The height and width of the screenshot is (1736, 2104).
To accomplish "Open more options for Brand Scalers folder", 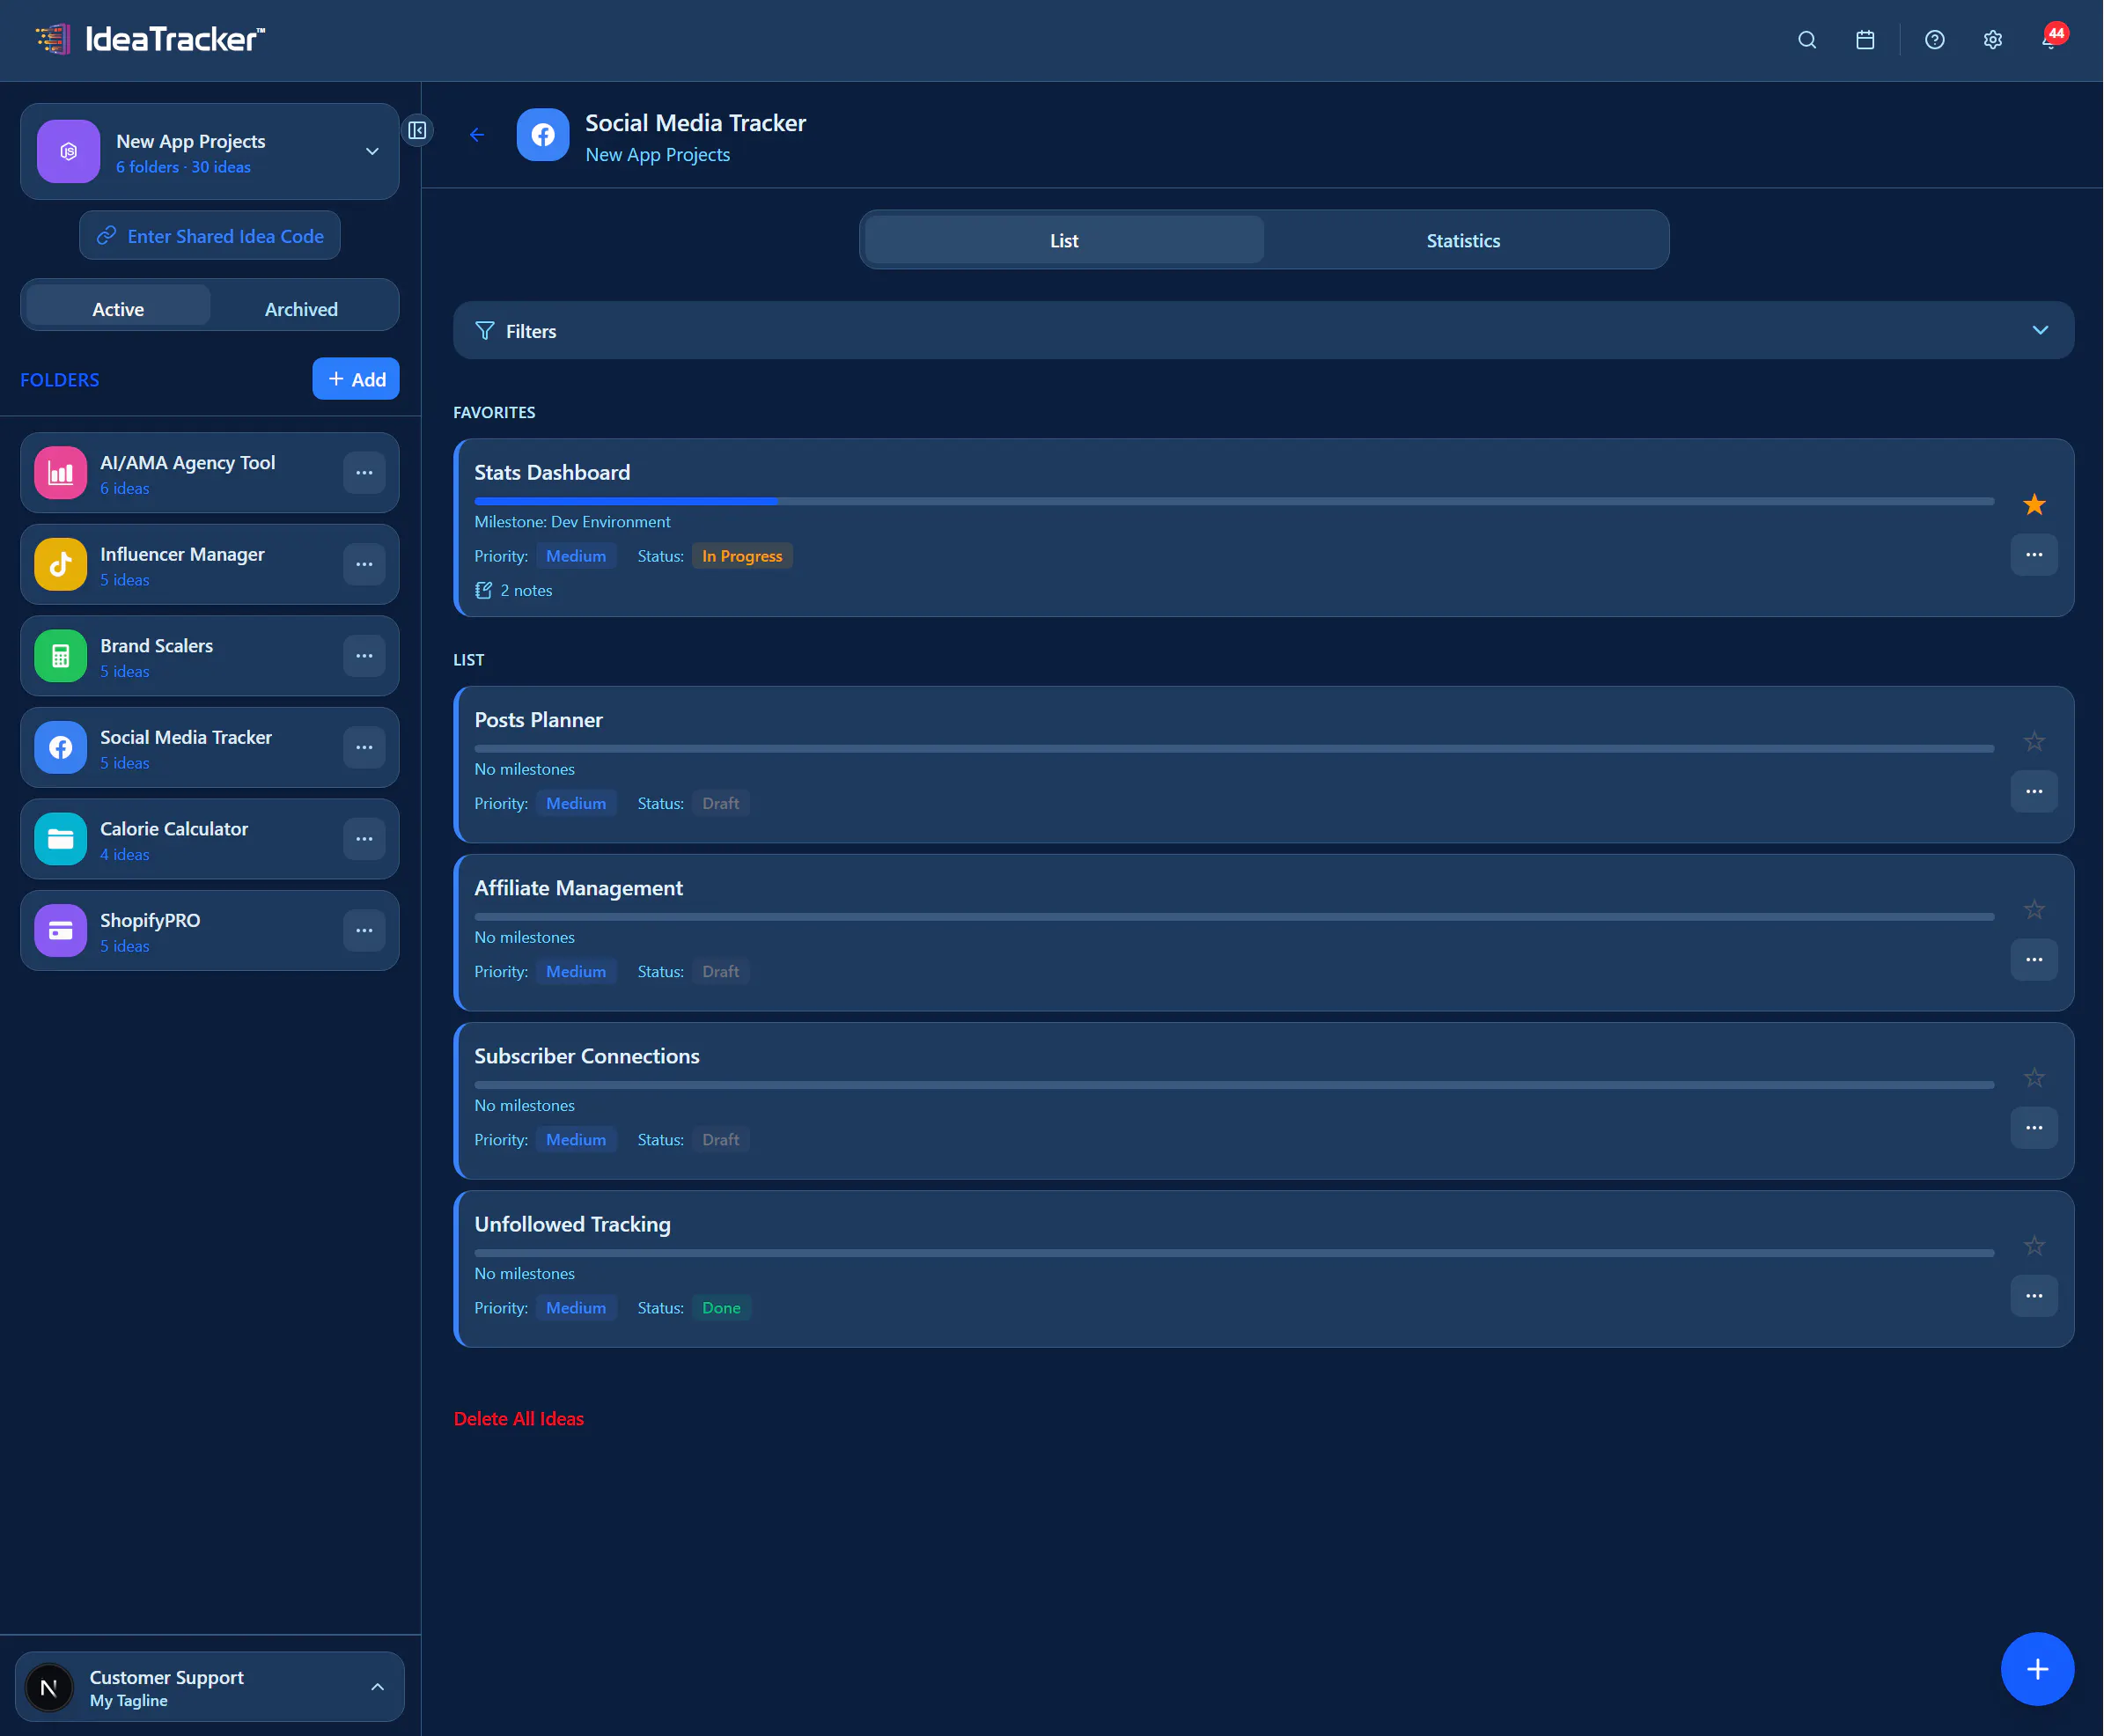I will 364,656.
